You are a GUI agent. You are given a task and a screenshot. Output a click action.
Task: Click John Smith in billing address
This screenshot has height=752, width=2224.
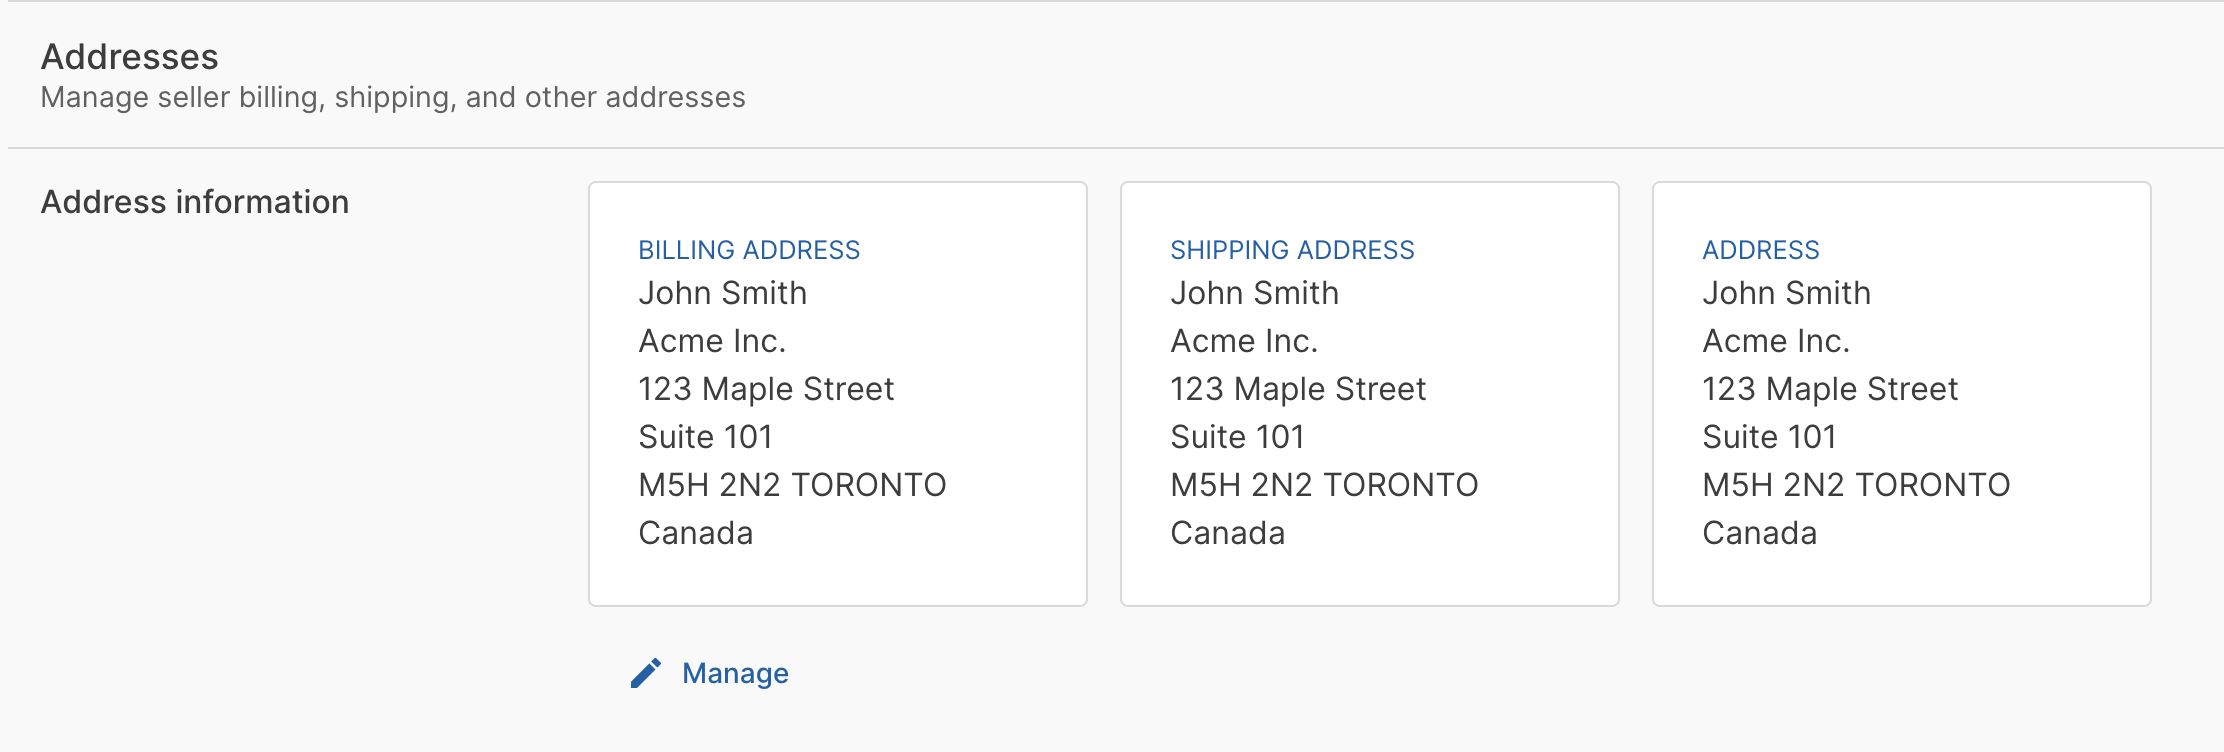point(722,293)
